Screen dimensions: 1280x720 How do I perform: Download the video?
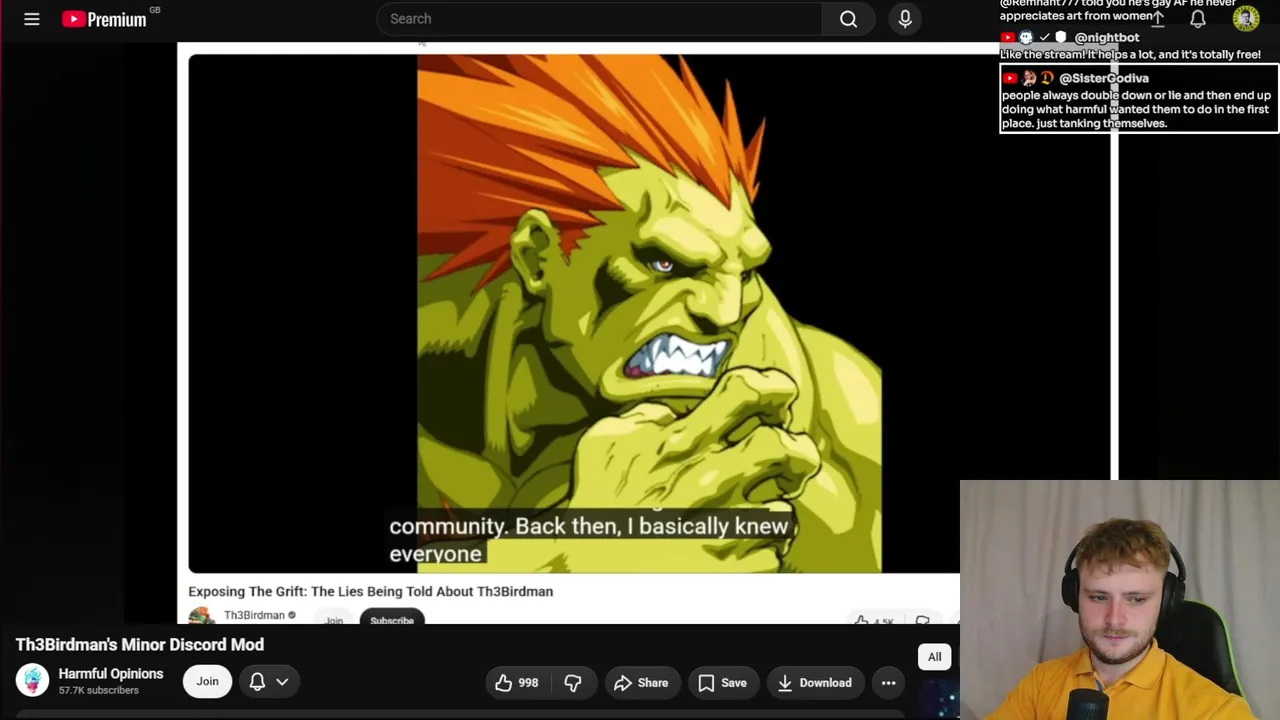coord(814,683)
